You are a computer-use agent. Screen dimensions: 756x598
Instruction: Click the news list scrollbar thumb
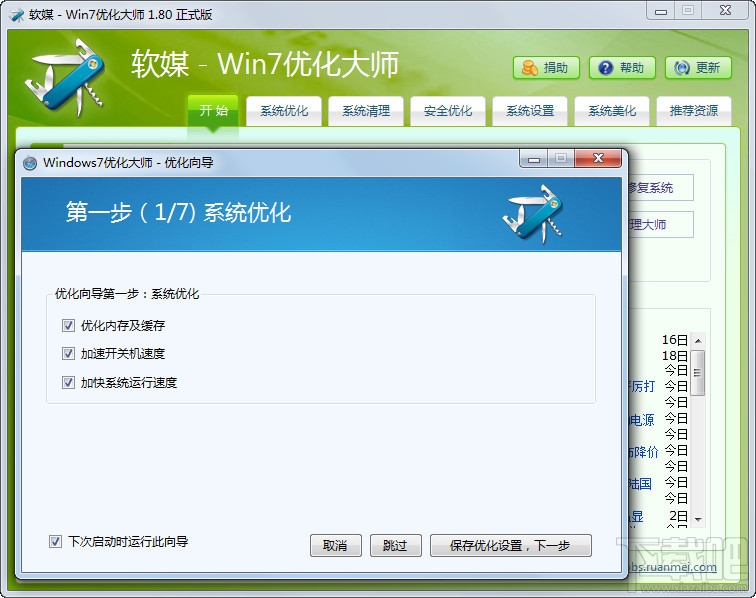tap(698, 373)
